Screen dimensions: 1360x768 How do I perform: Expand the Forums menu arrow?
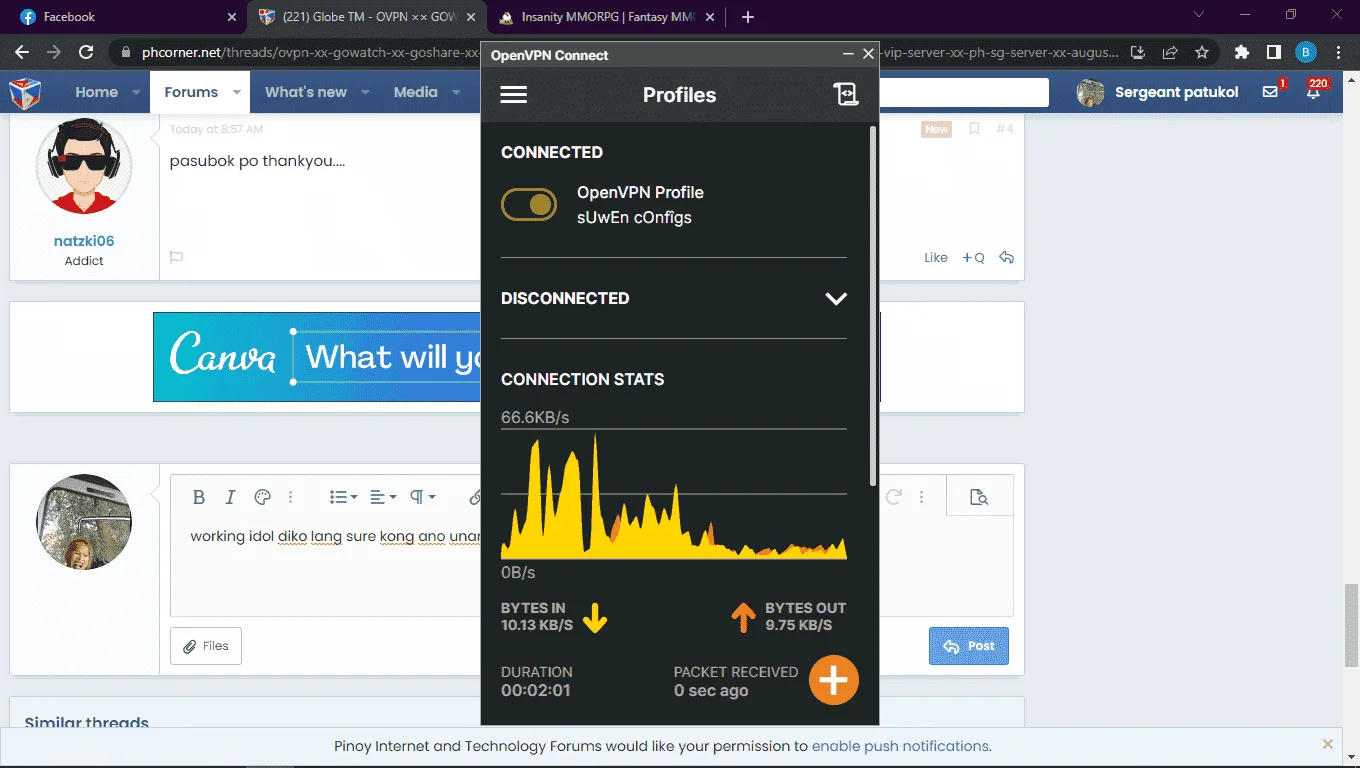(237, 92)
